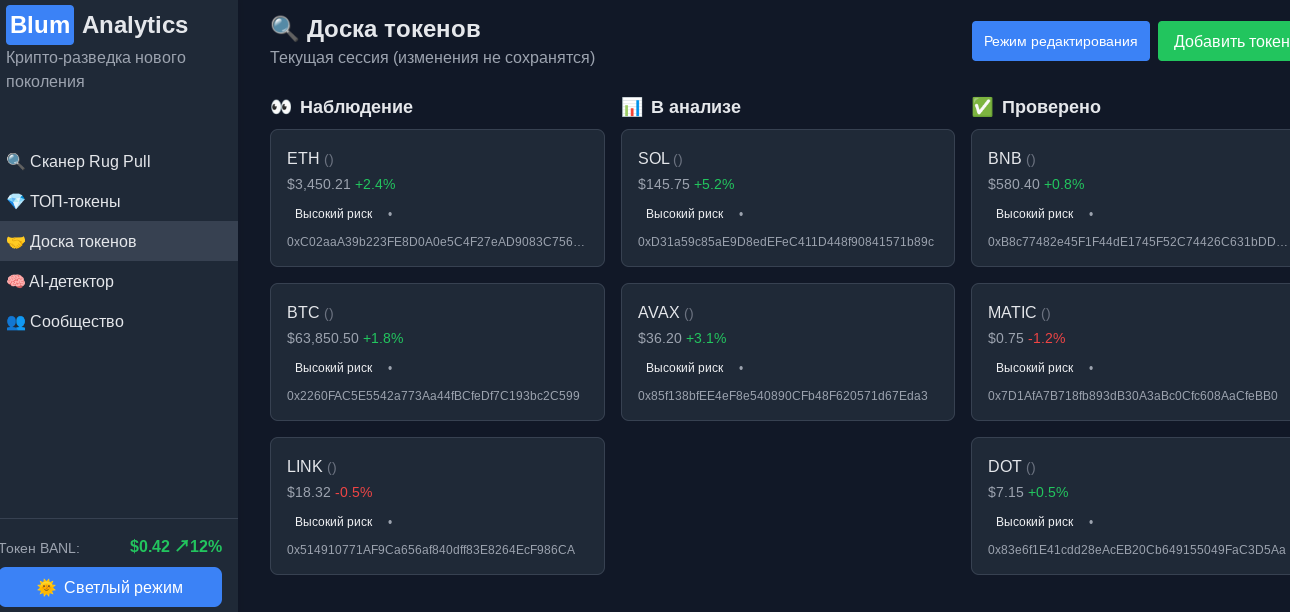Click the Добавить токен button

pos(1224,41)
